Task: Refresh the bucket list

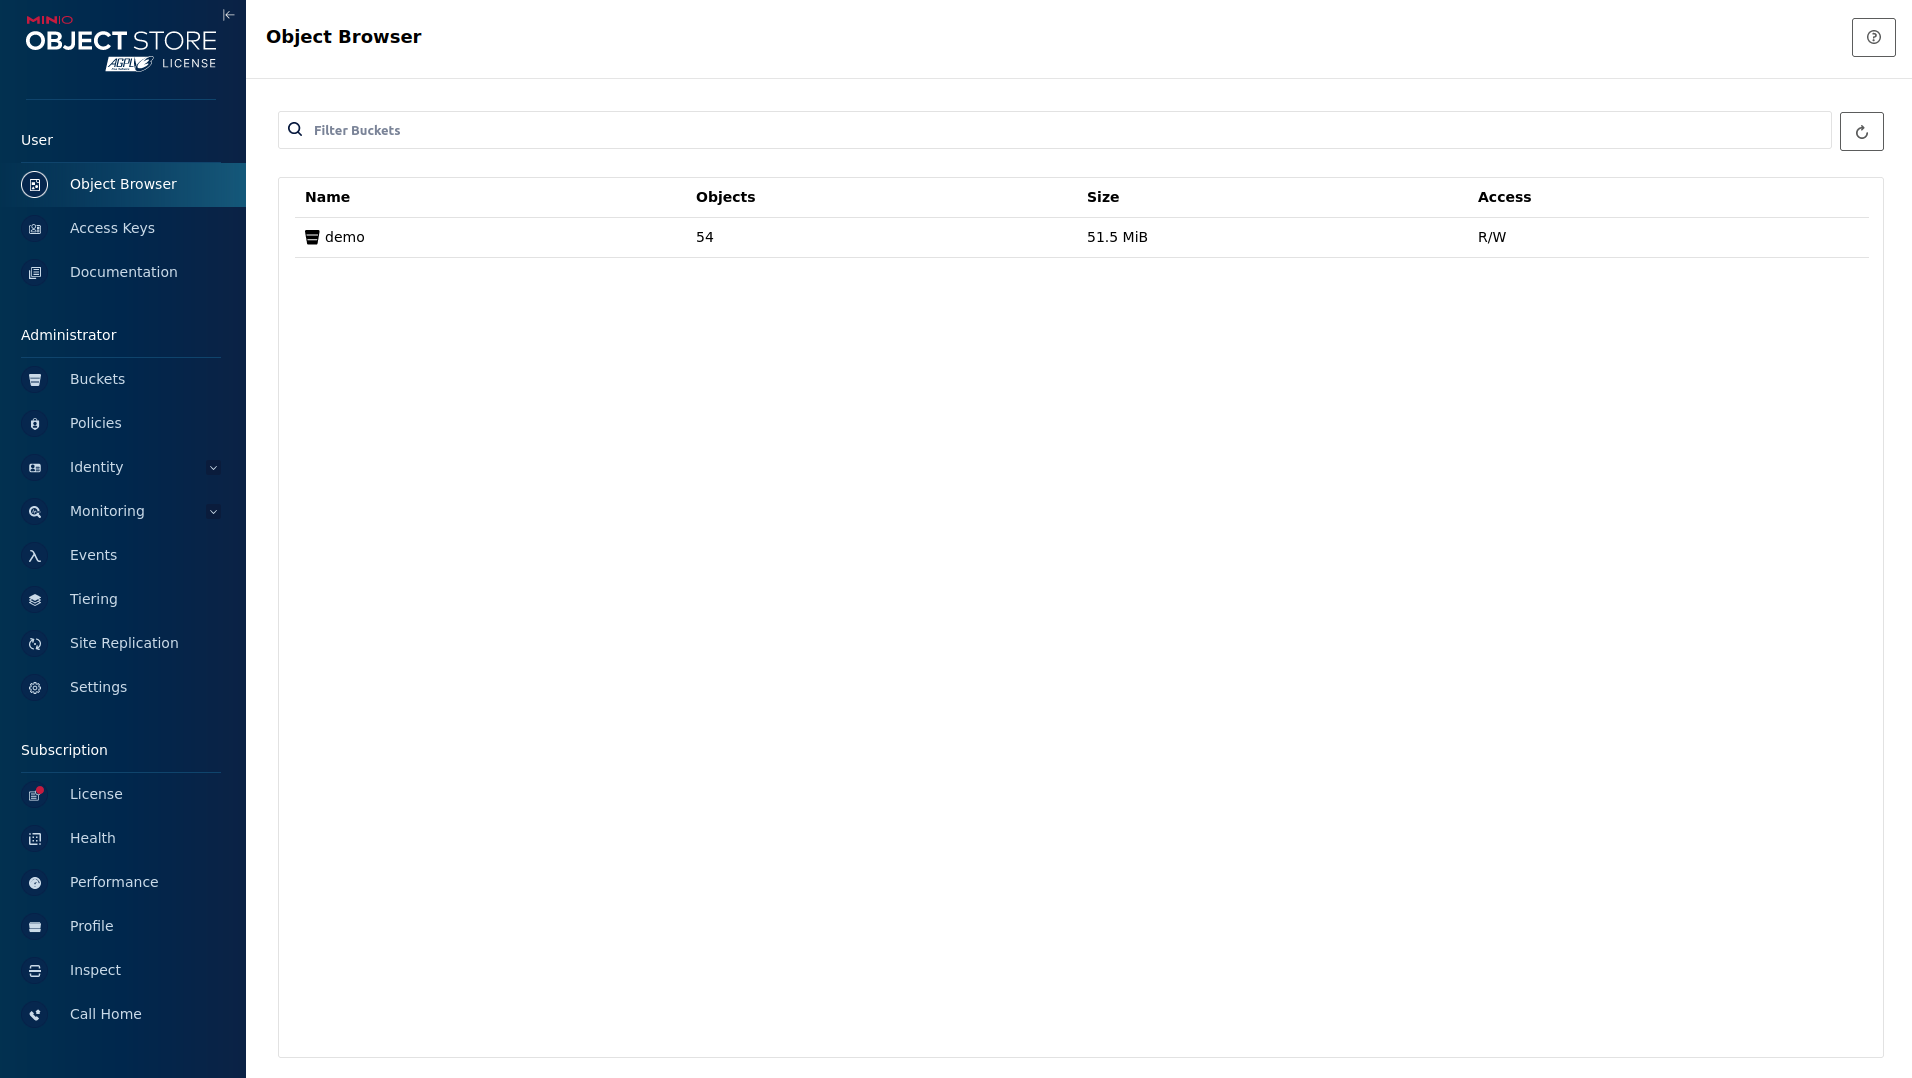Action: click(x=1861, y=132)
